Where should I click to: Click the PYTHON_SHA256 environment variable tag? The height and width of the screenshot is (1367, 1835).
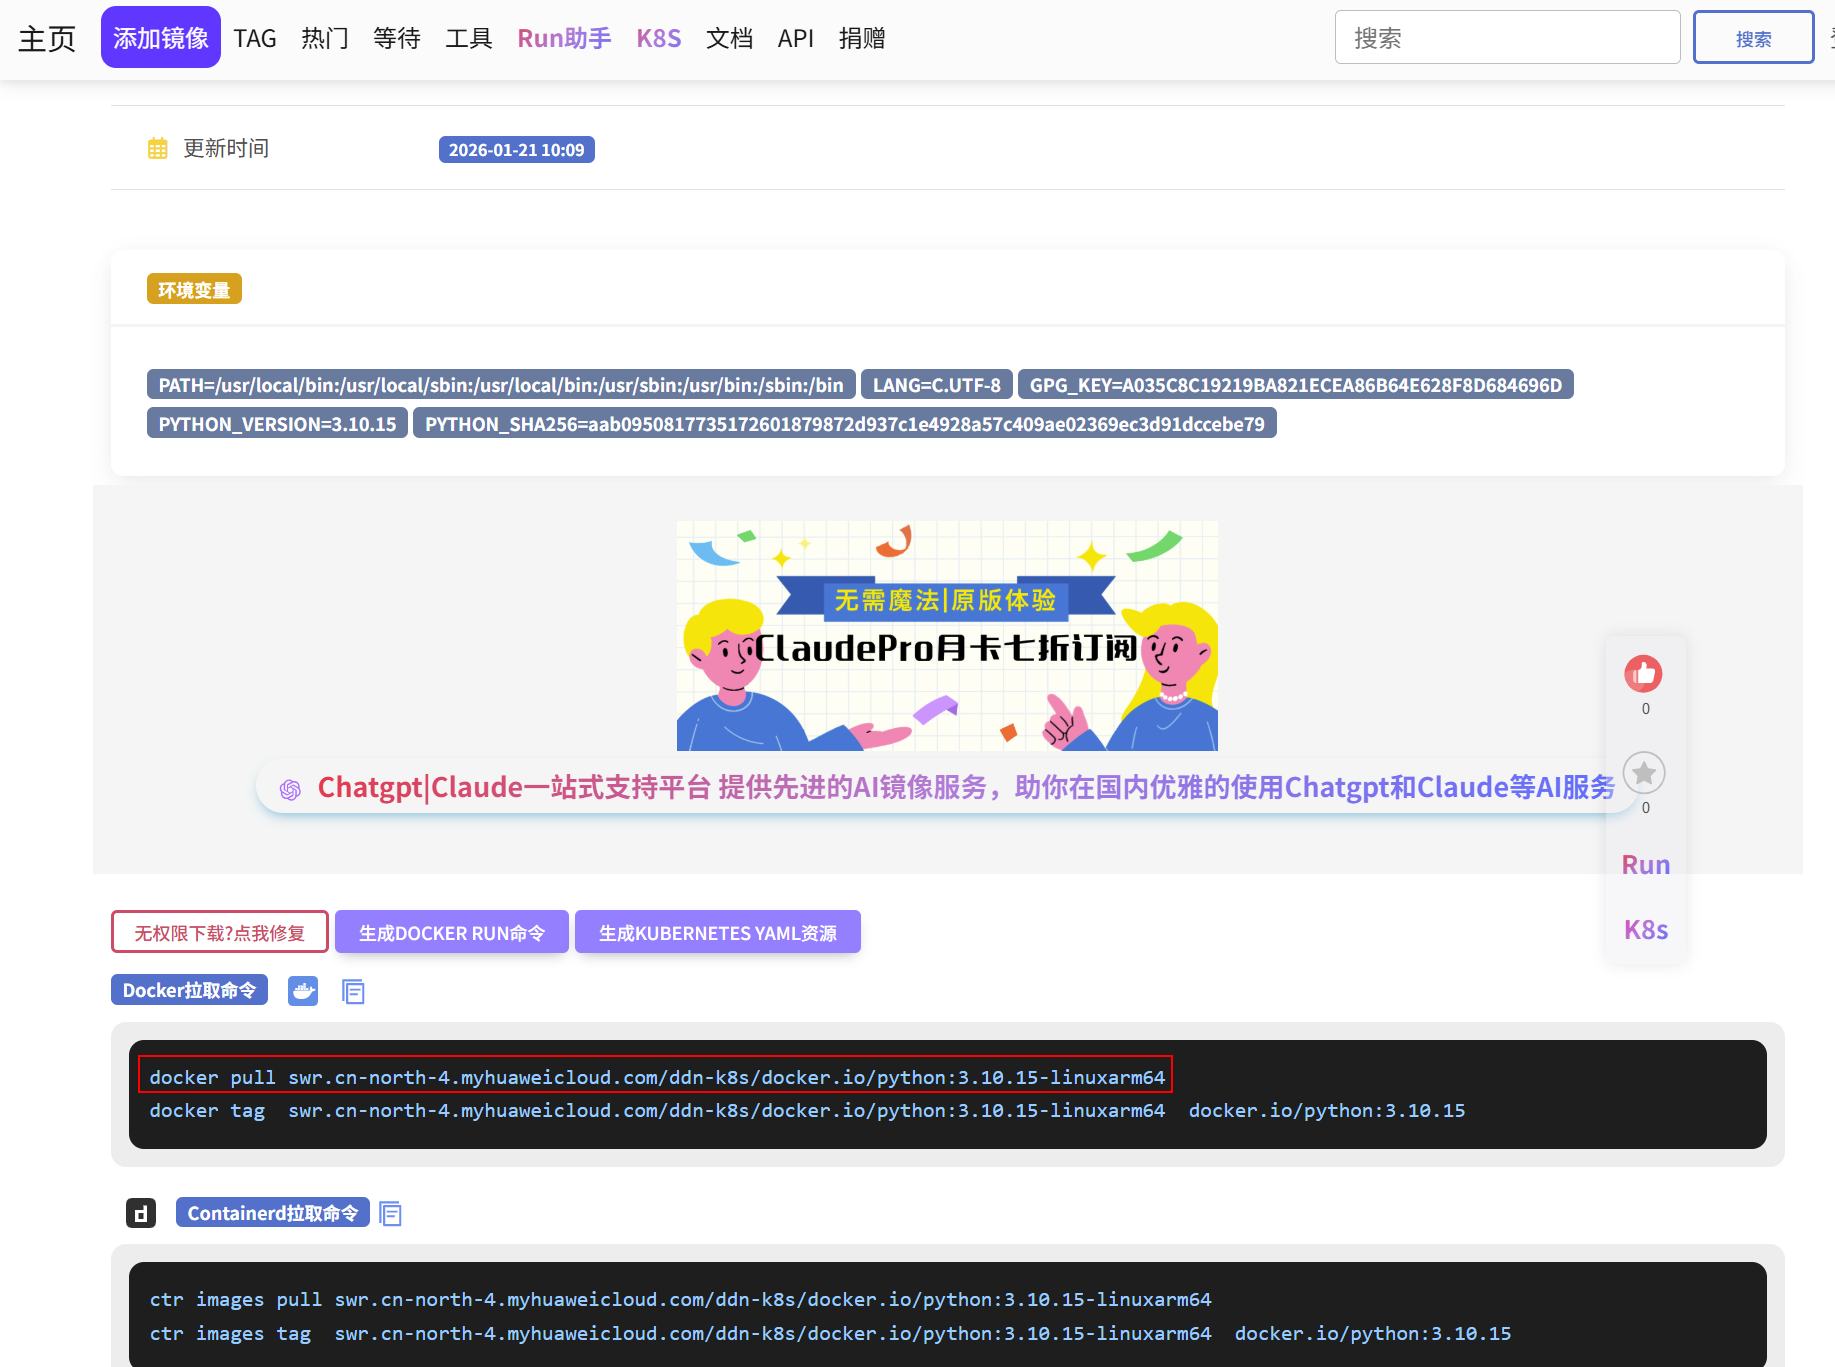[845, 423]
